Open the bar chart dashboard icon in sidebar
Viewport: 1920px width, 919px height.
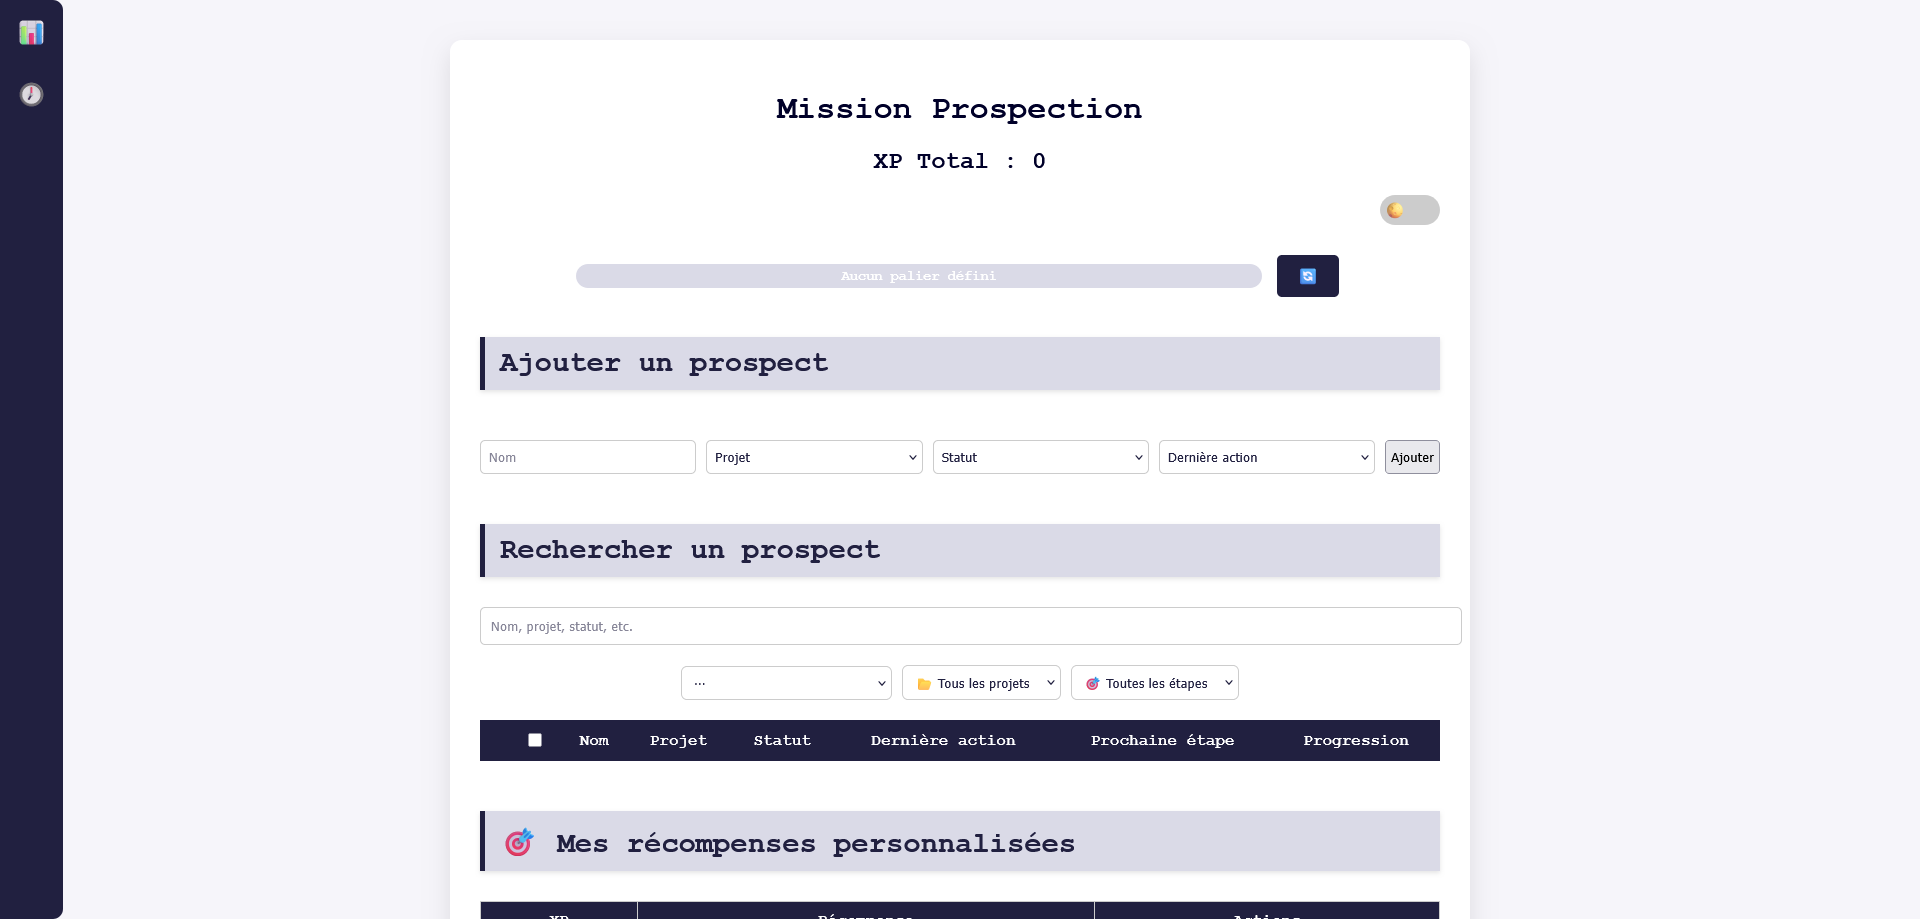(x=31, y=33)
